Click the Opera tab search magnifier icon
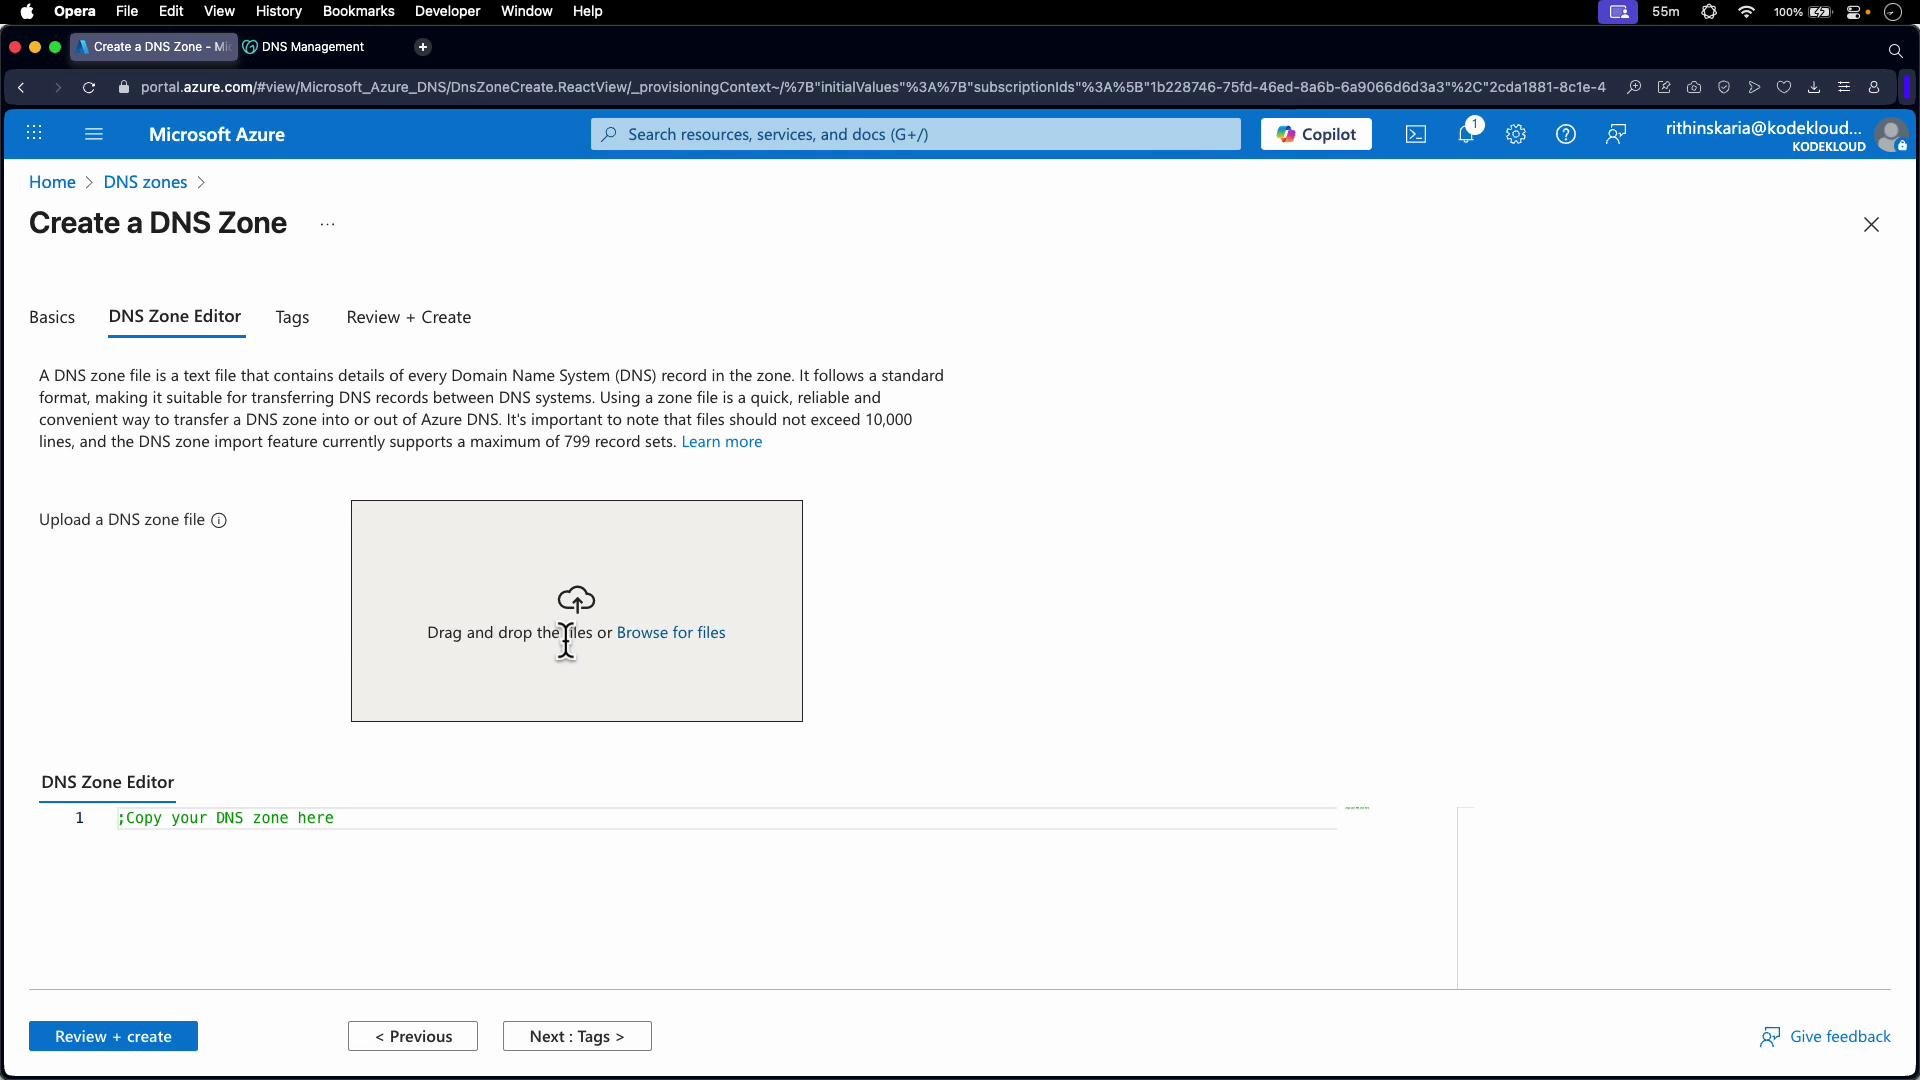 coord(1895,50)
